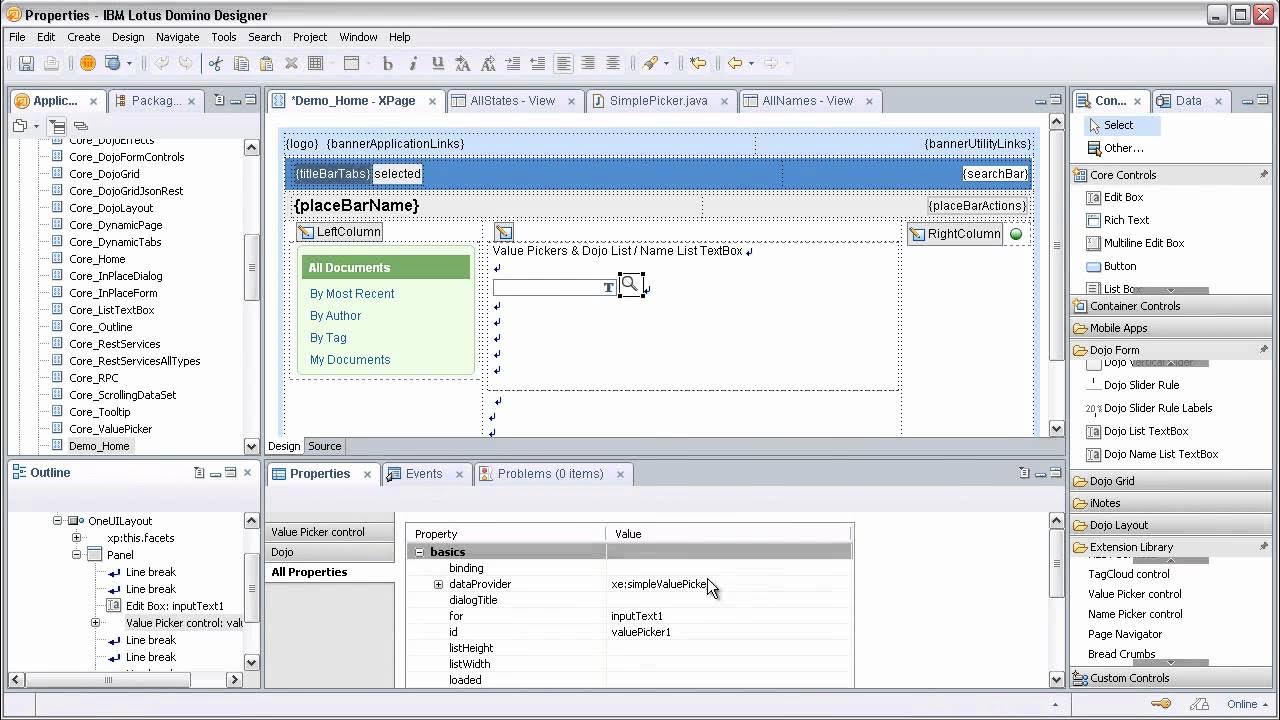Collapse the basics property group
1280x720 pixels.
[x=420, y=552]
